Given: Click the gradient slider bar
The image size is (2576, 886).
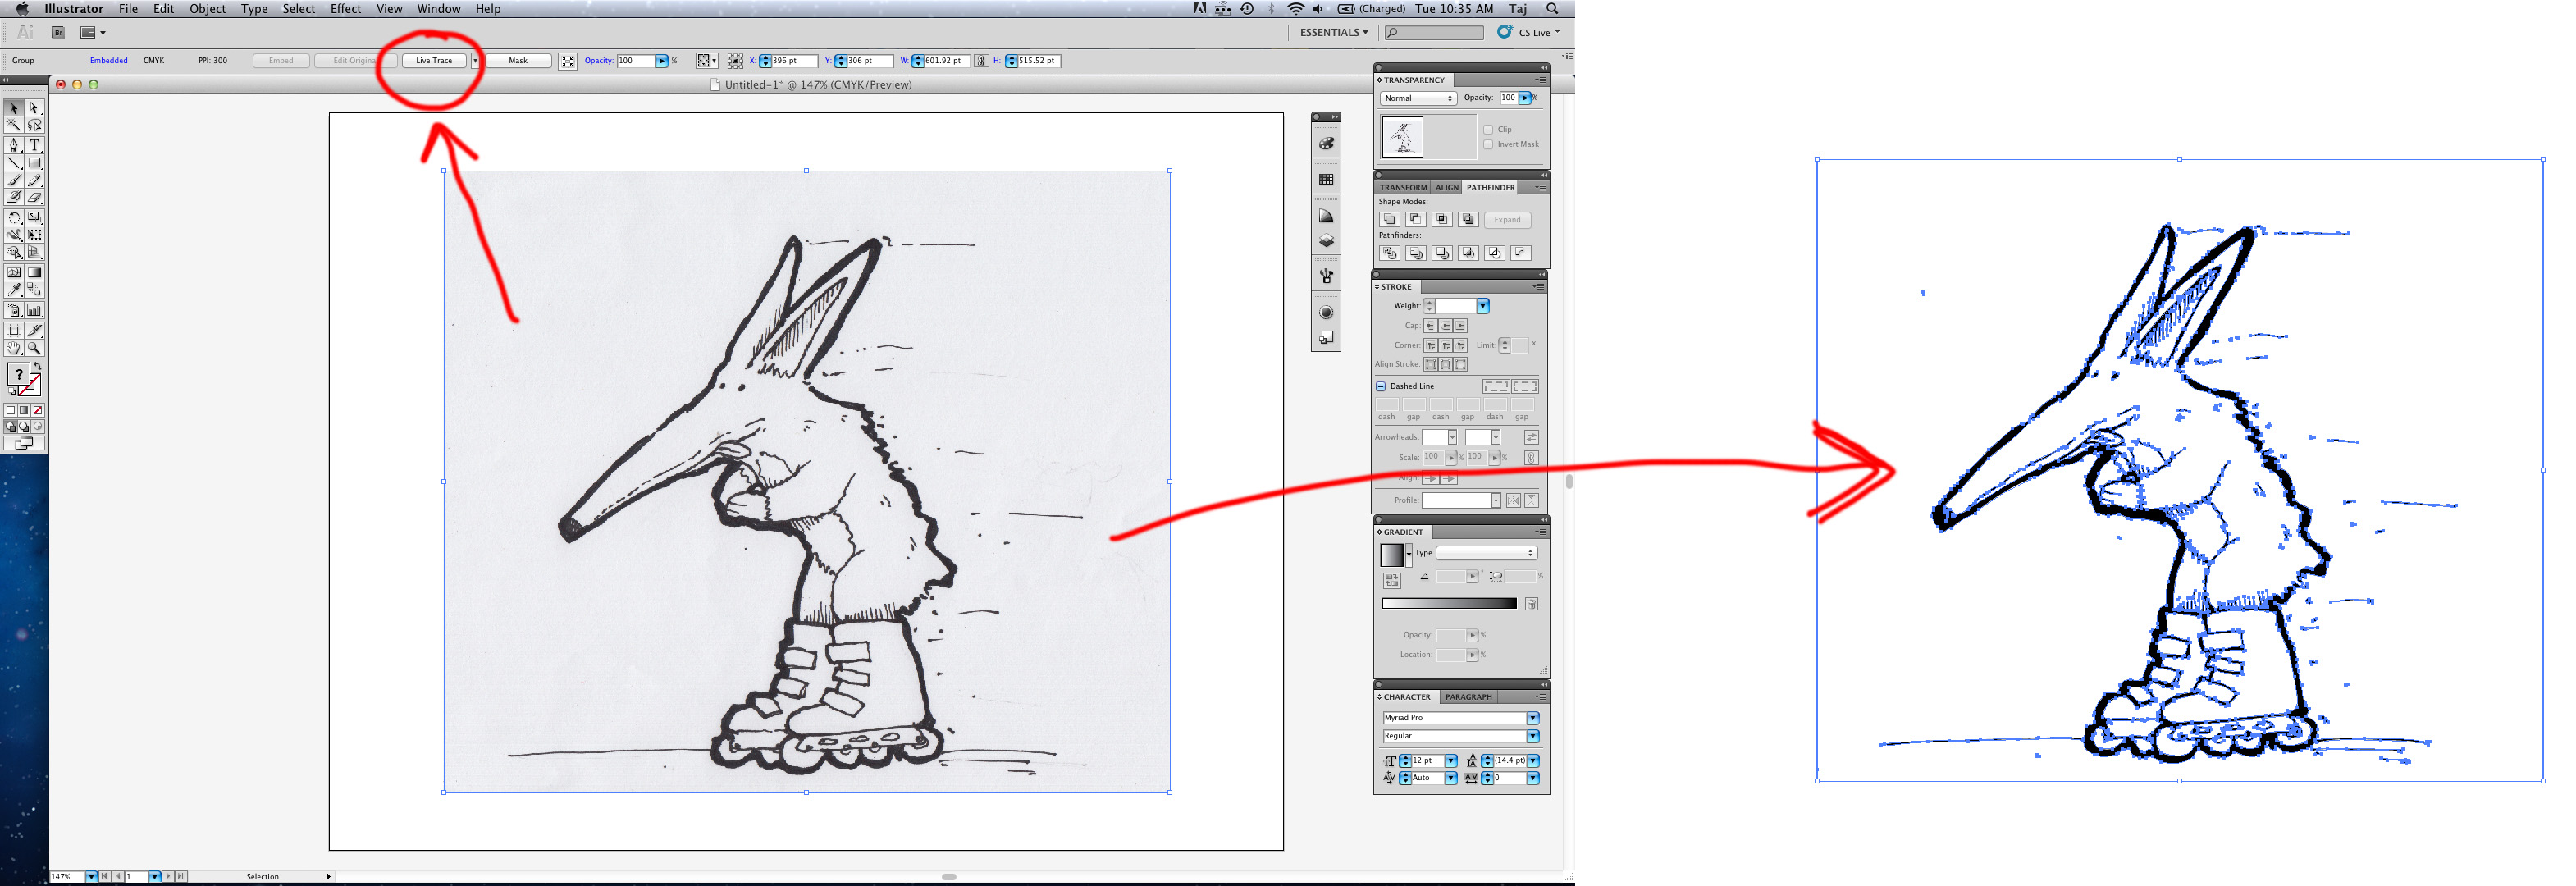Looking at the screenshot, I should pos(1449,604).
